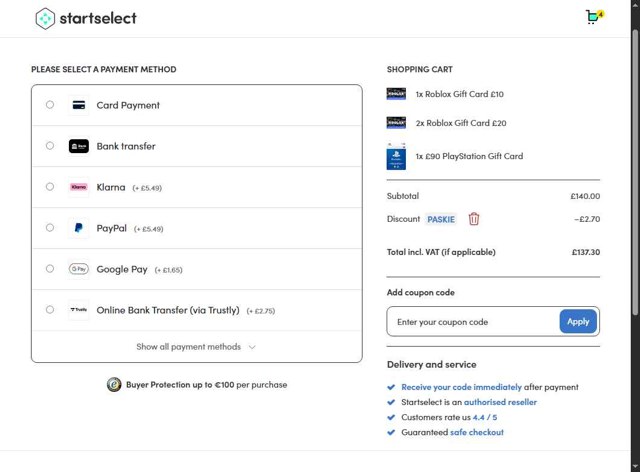
Task: Click the Startselect logo
Action: [x=86, y=18]
